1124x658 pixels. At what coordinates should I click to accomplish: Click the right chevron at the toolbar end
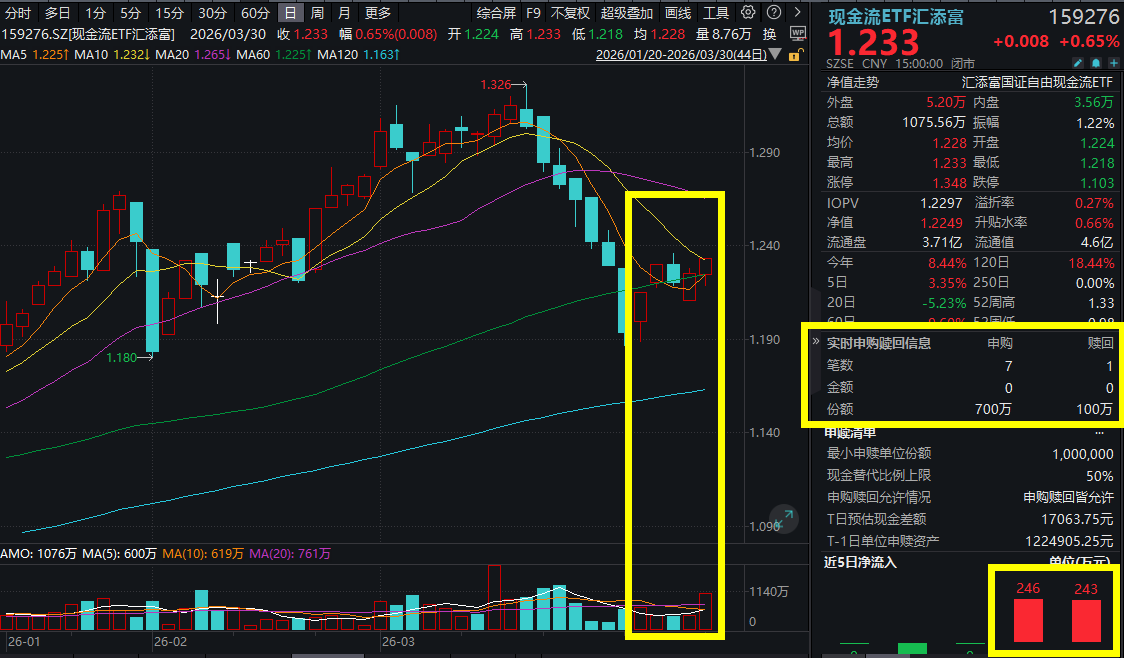(796, 12)
